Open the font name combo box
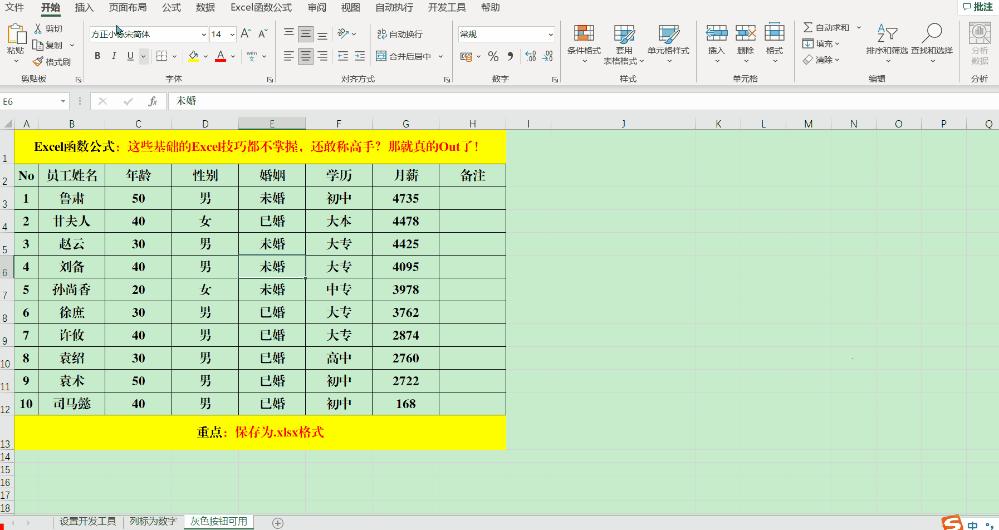Screen dimensions: 999x530 [148, 34]
